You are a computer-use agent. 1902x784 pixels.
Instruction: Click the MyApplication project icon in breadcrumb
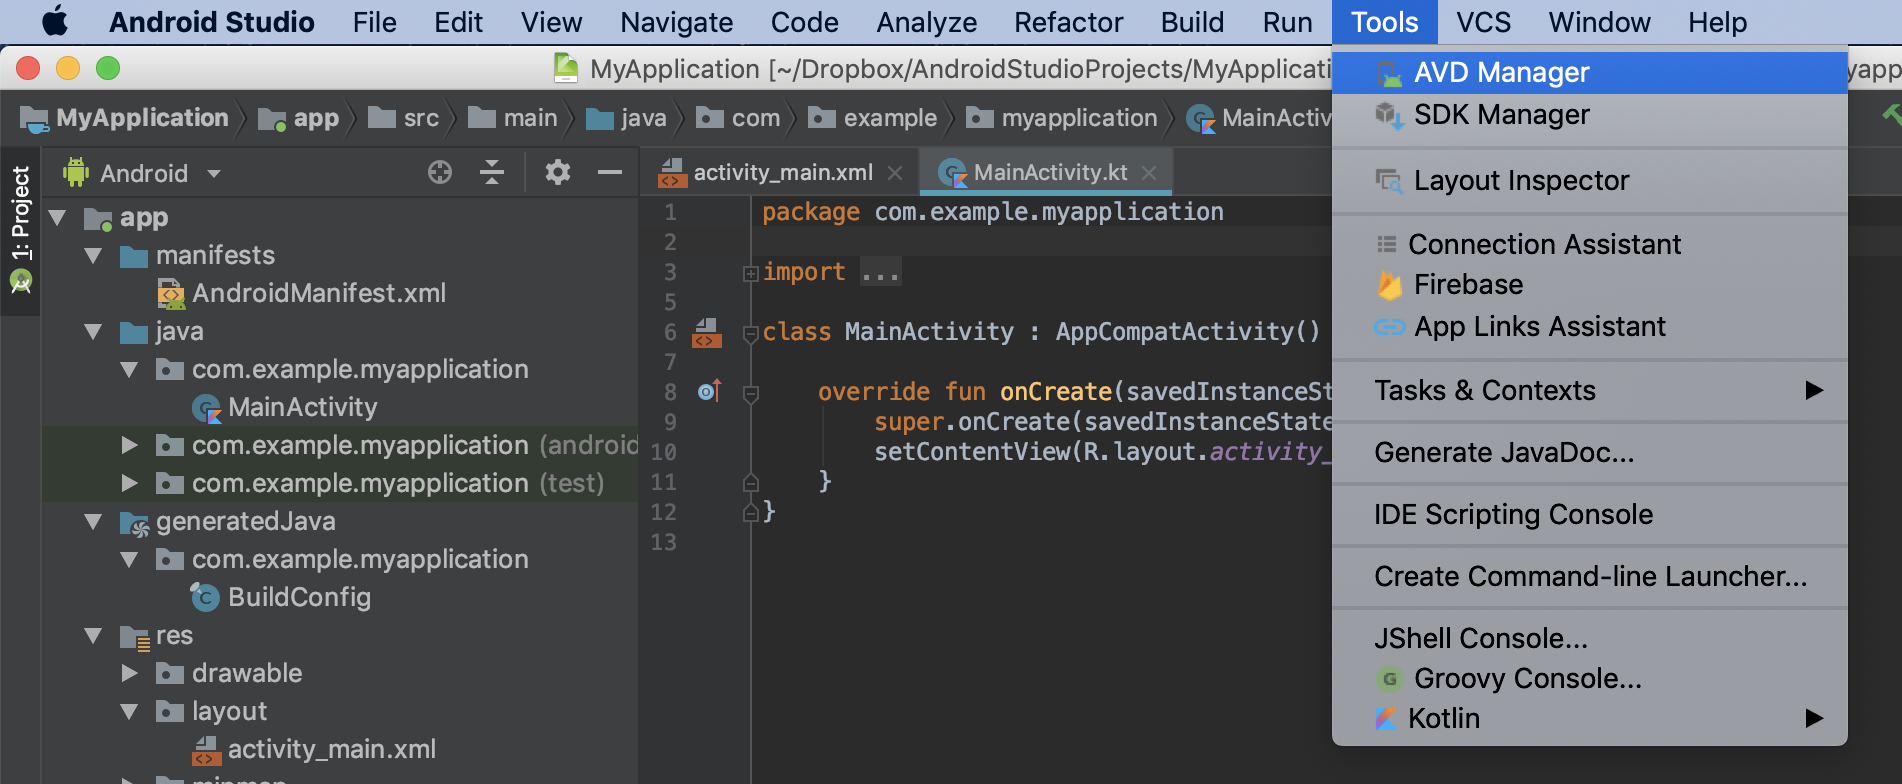tap(34, 119)
